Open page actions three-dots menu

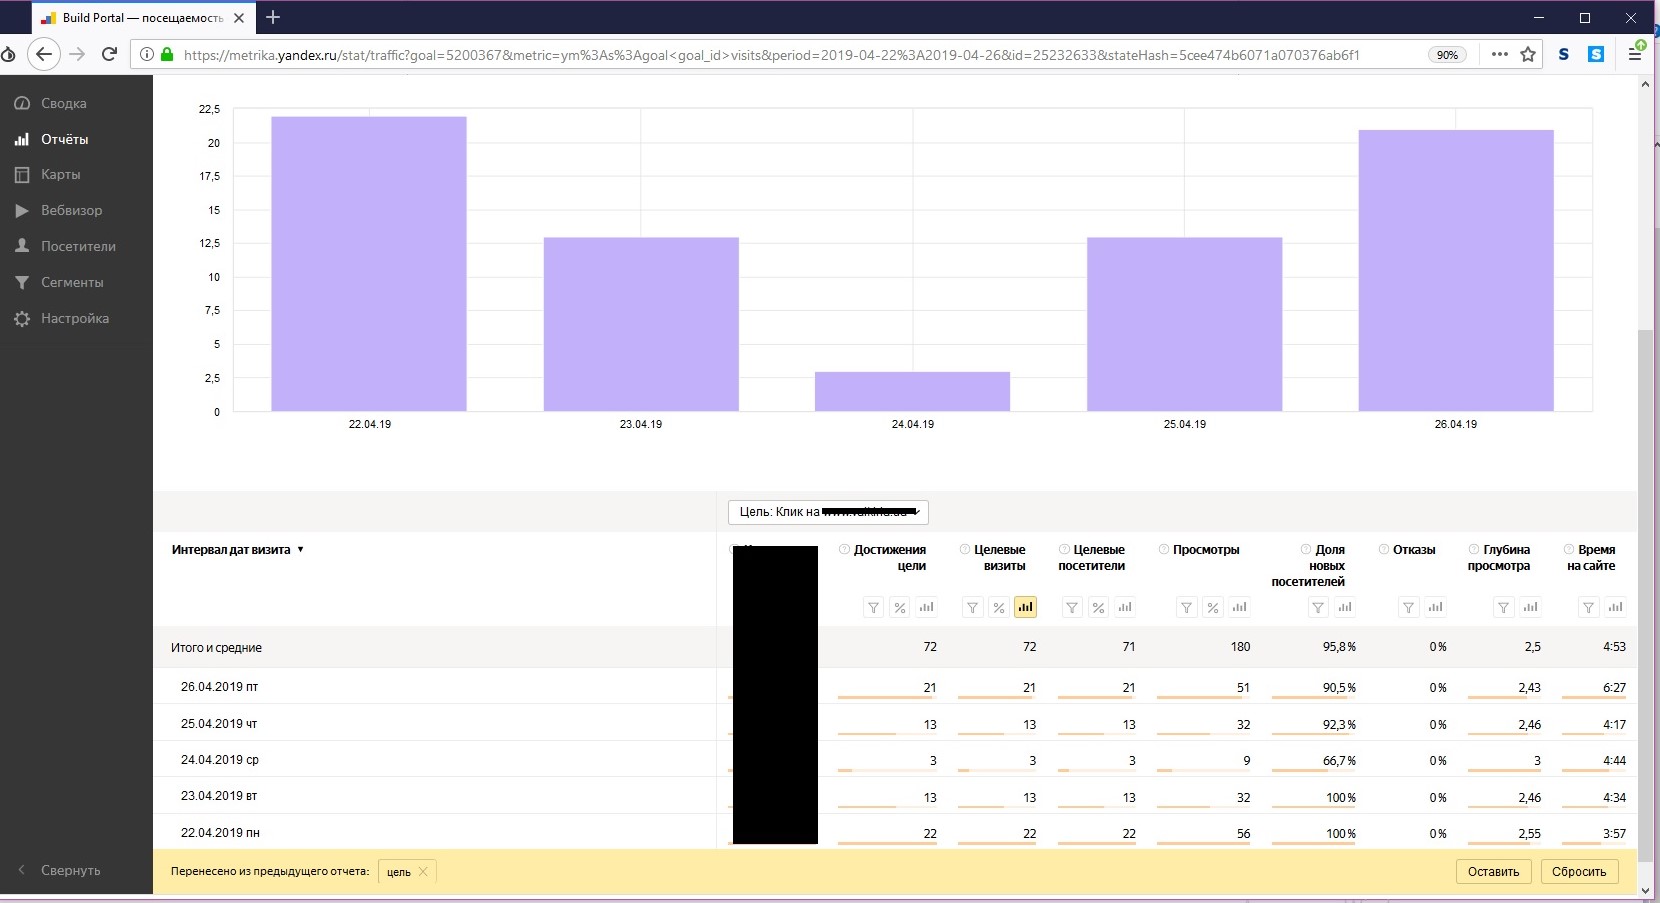pos(1499,55)
